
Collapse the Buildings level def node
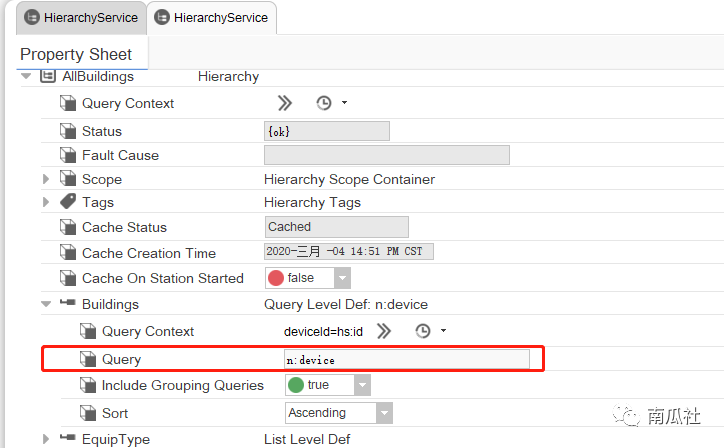tap(46, 304)
